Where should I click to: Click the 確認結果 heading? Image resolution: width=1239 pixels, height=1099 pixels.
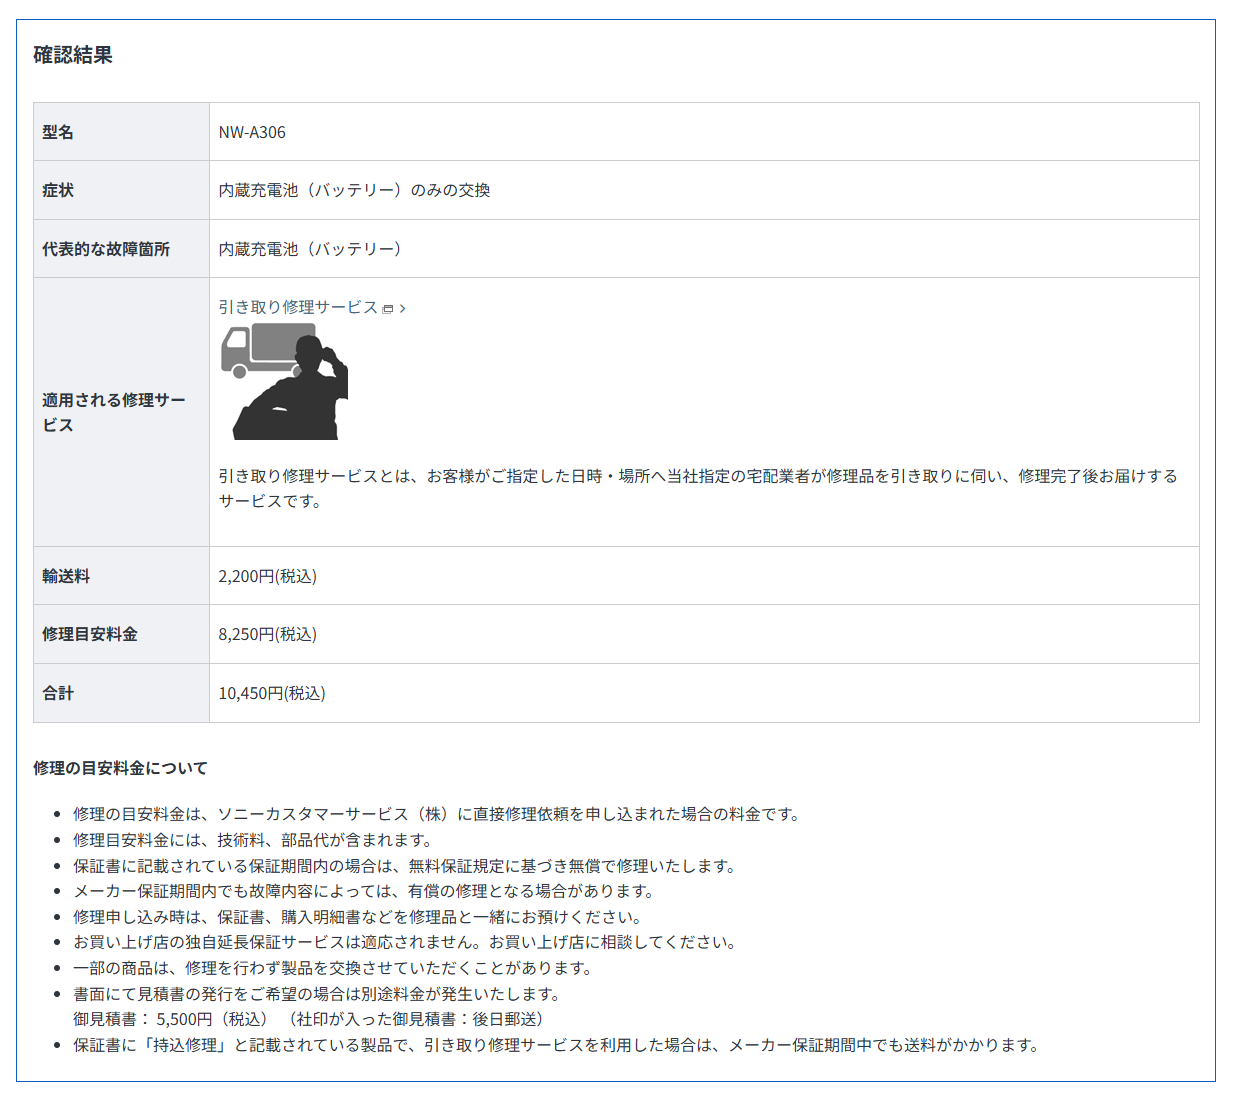click(x=73, y=55)
